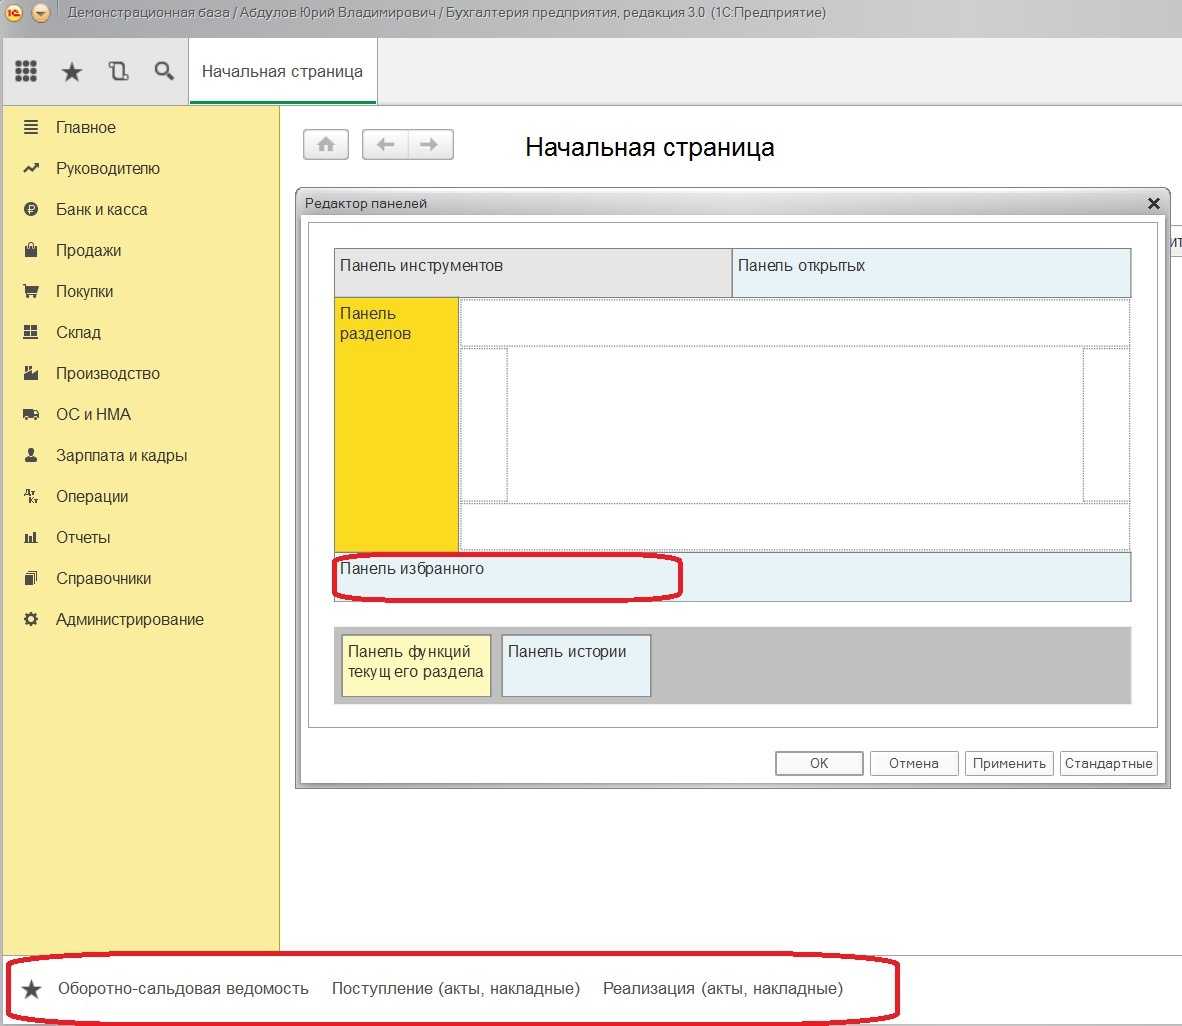
Task: Click the Применить button
Action: point(1009,763)
